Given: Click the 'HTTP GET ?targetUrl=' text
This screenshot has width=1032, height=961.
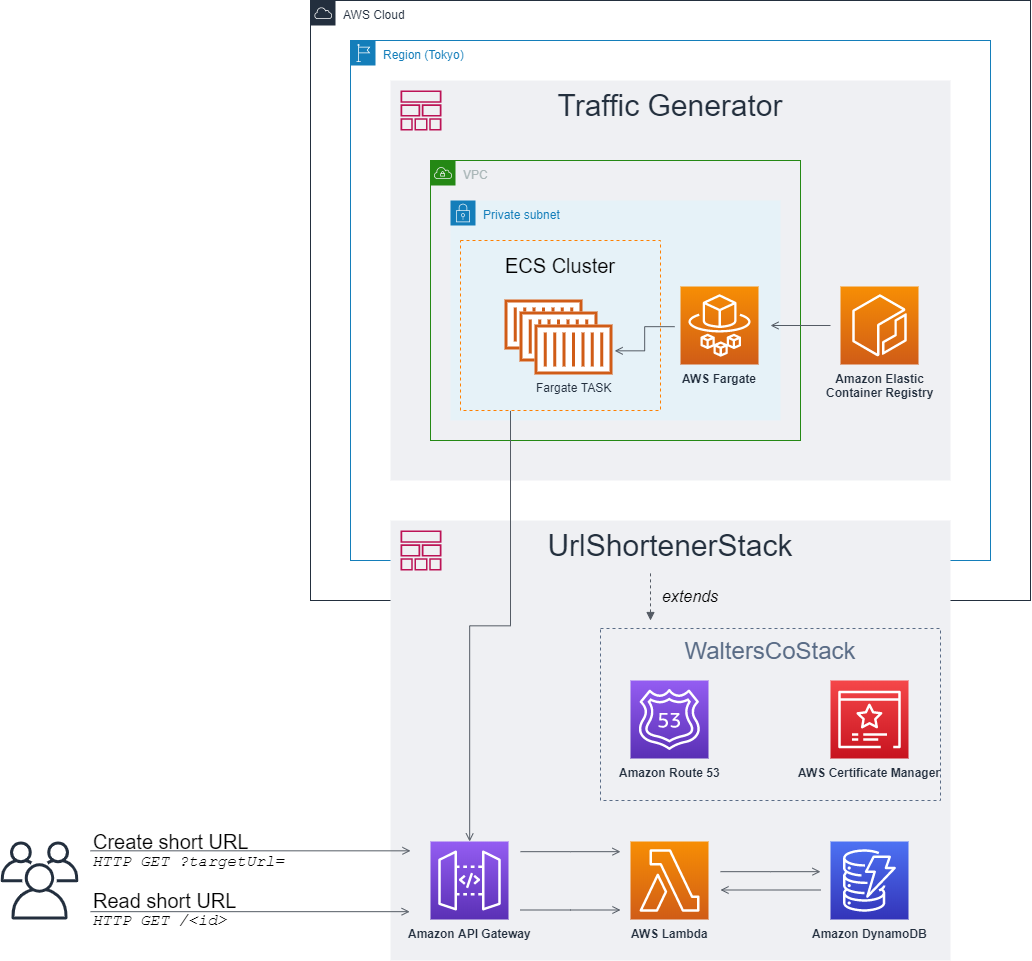Looking at the screenshot, I should coord(188,861).
